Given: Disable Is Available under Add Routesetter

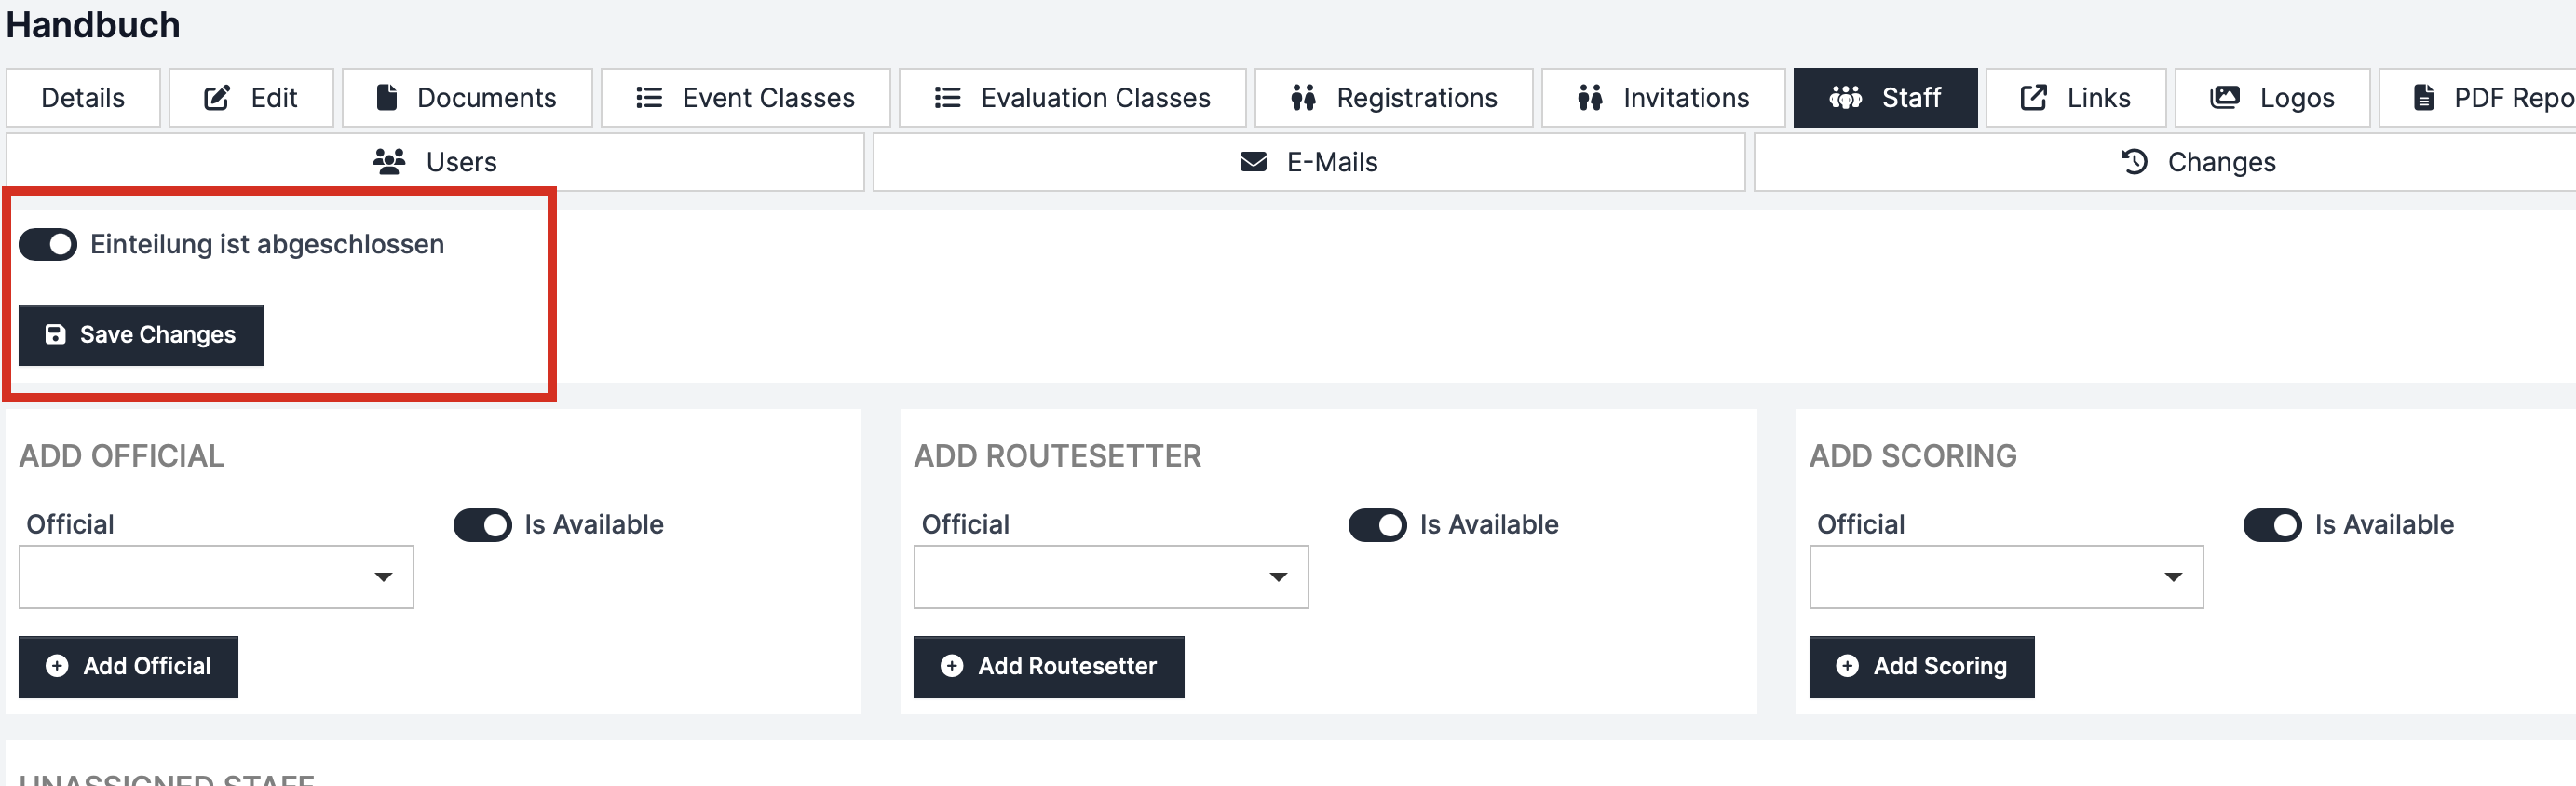Looking at the screenshot, I should [x=1377, y=525].
